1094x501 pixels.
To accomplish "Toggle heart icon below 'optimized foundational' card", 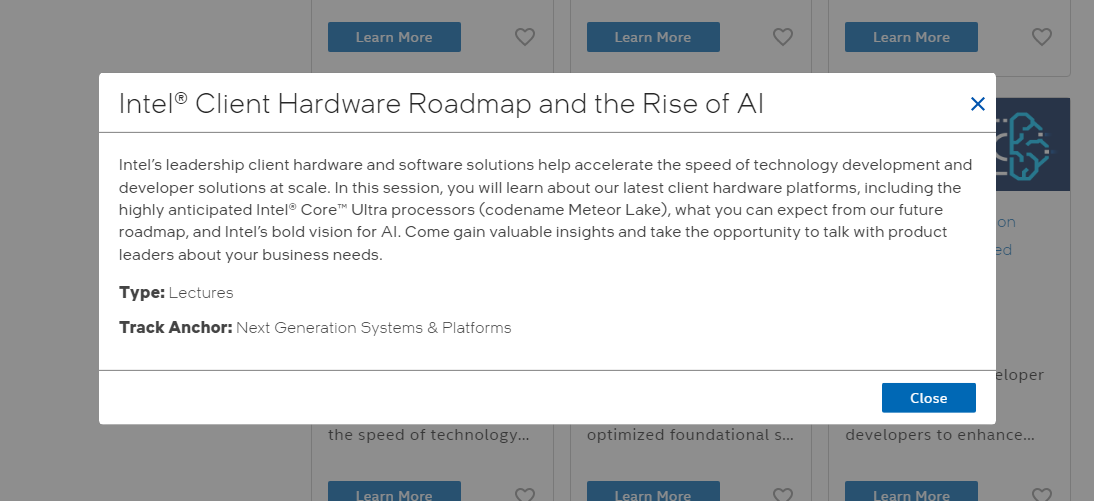I will tap(783, 495).
